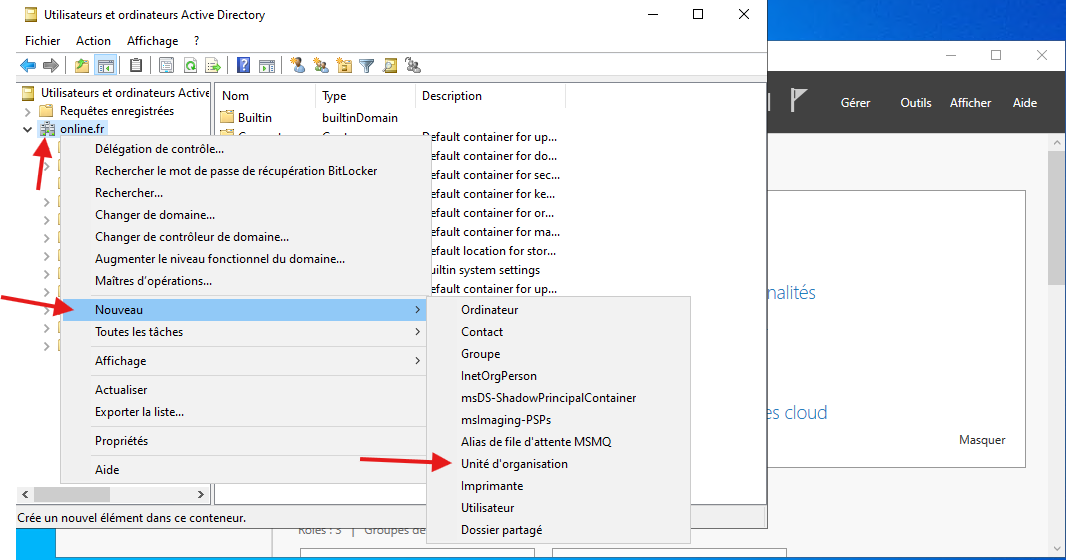Viewport: 1066px width, 560px height.
Task: Sort by the Description column header
Action: 489,96
